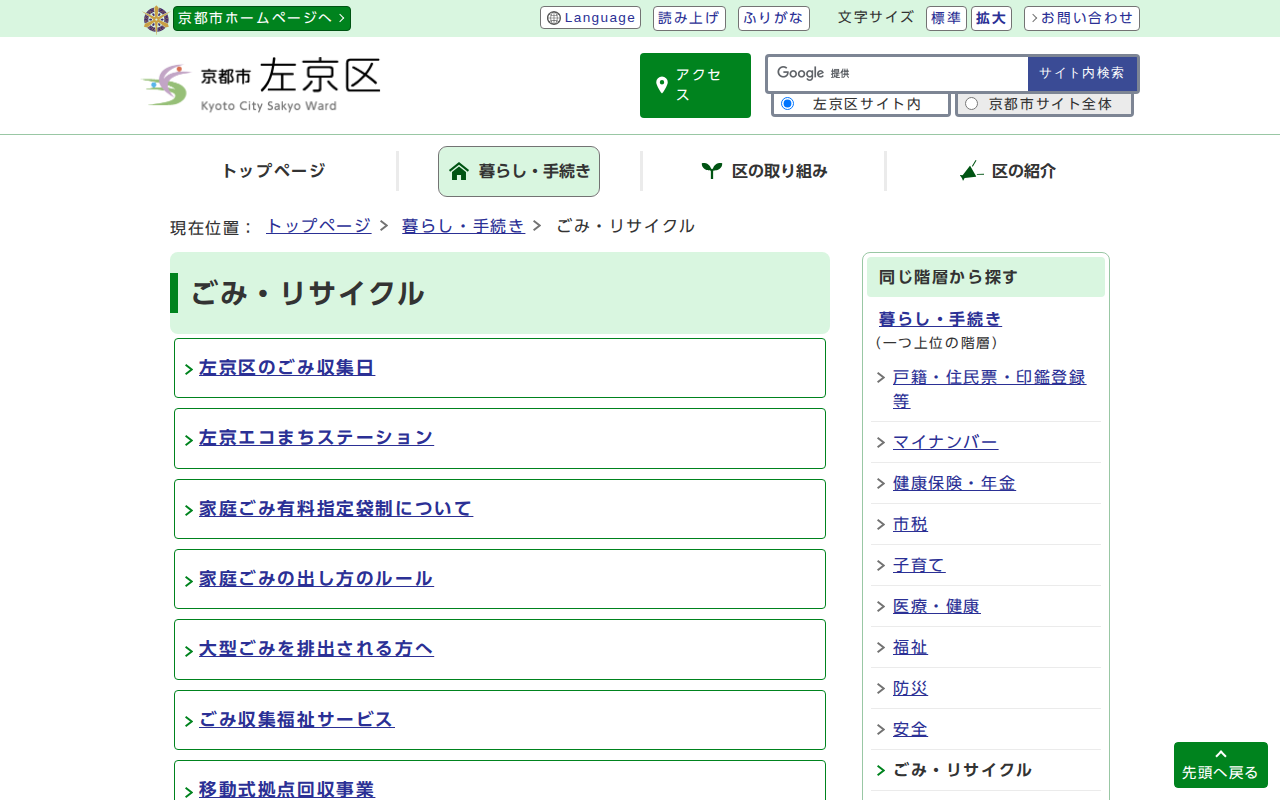
Task: Open the 左京区のごみ収集日 link
Action: pos(286,368)
